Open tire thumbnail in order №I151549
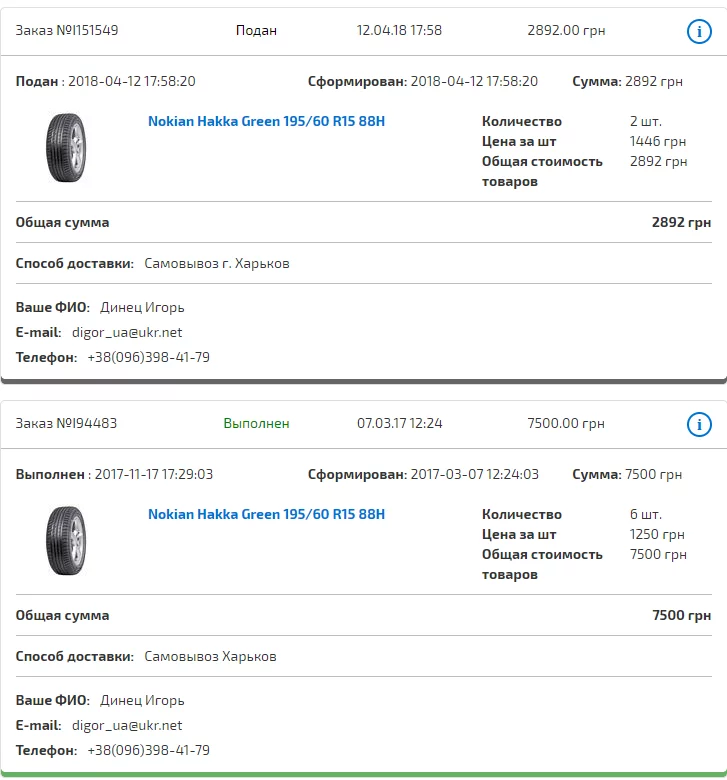 click(x=66, y=148)
